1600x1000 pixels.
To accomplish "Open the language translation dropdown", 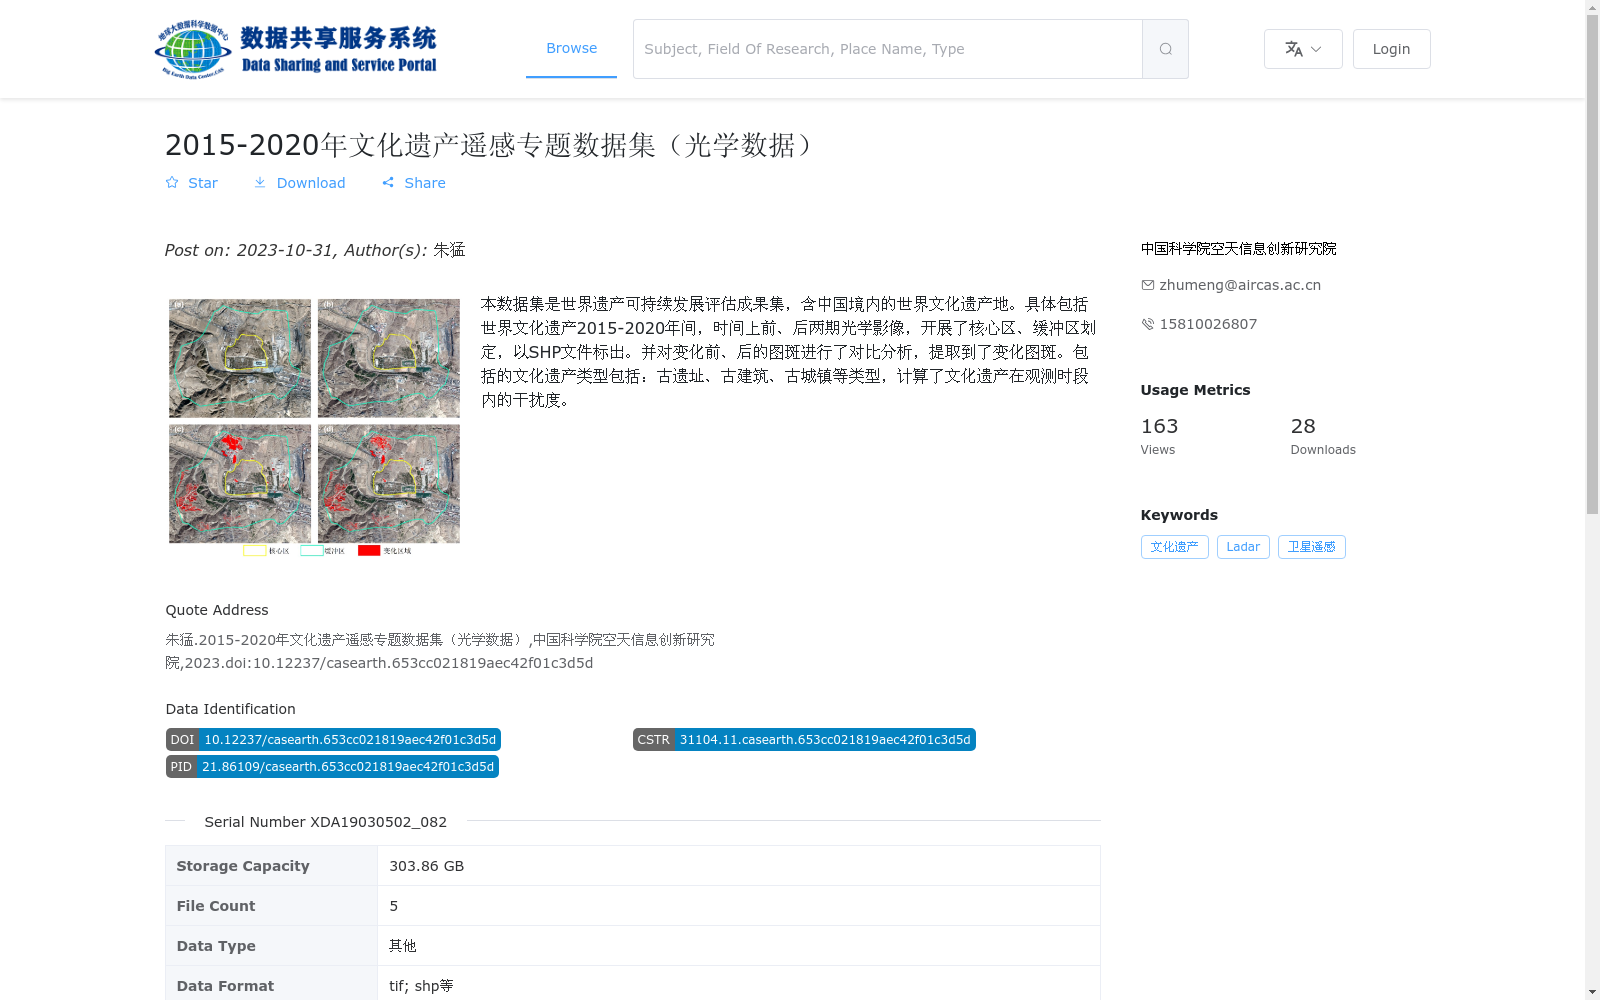I will (1303, 49).
